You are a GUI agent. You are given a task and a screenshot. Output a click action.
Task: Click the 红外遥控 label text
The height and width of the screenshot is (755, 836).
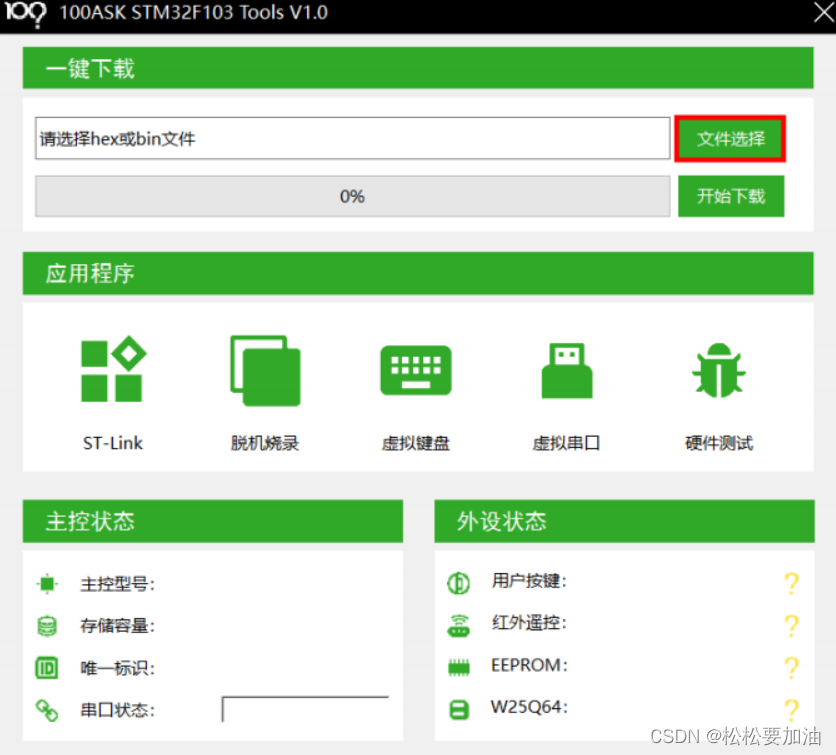529,622
